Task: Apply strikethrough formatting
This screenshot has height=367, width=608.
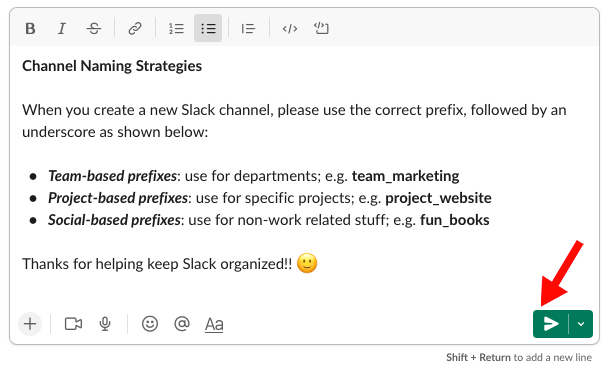Action: (94, 28)
